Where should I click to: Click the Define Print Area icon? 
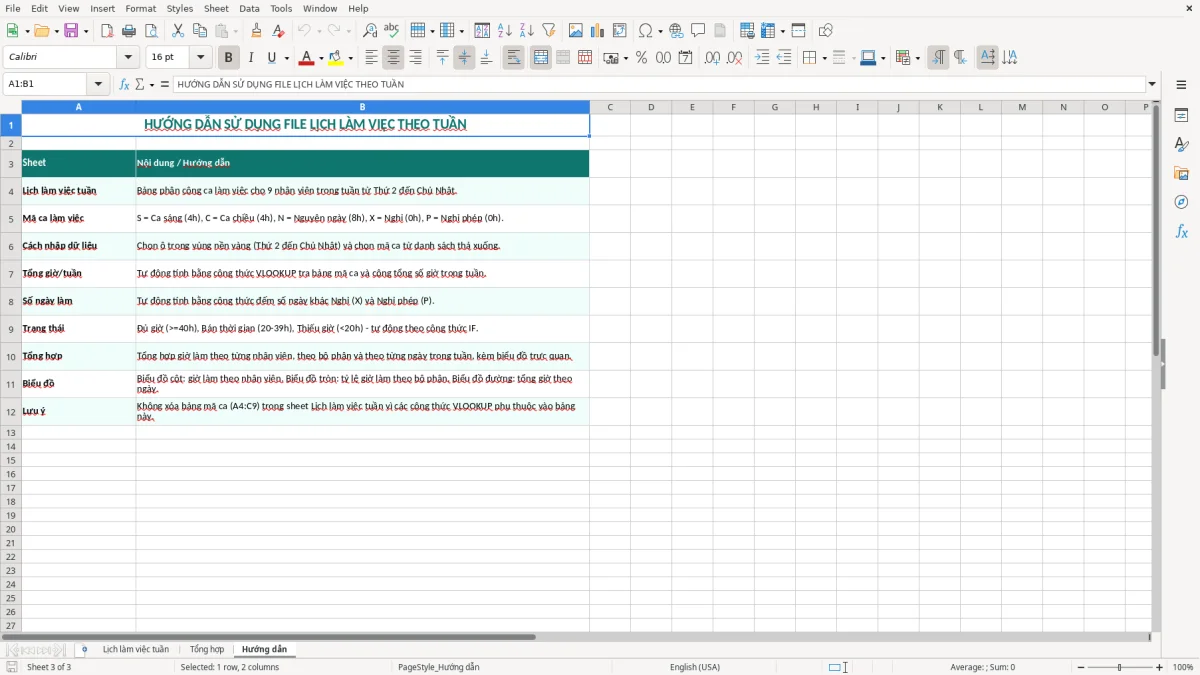click(747, 31)
